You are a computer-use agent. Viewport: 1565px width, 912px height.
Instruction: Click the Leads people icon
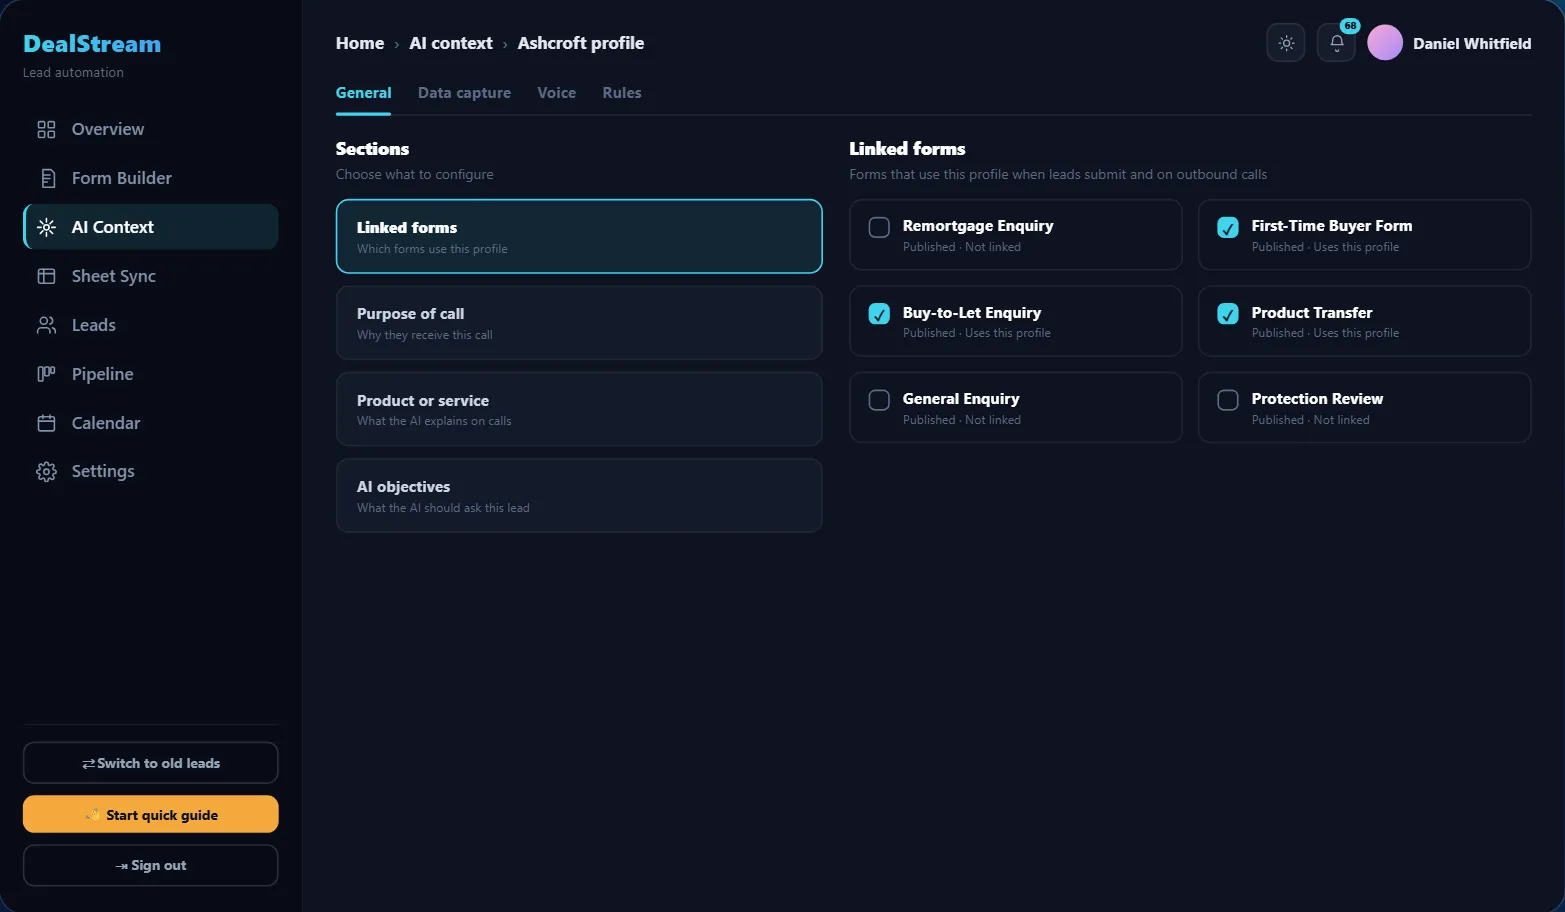point(46,325)
